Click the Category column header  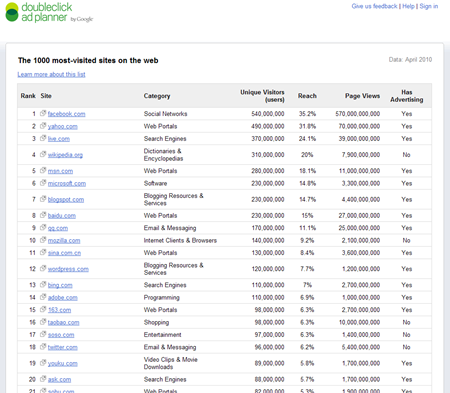pyautogui.click(x=157, y=96)
